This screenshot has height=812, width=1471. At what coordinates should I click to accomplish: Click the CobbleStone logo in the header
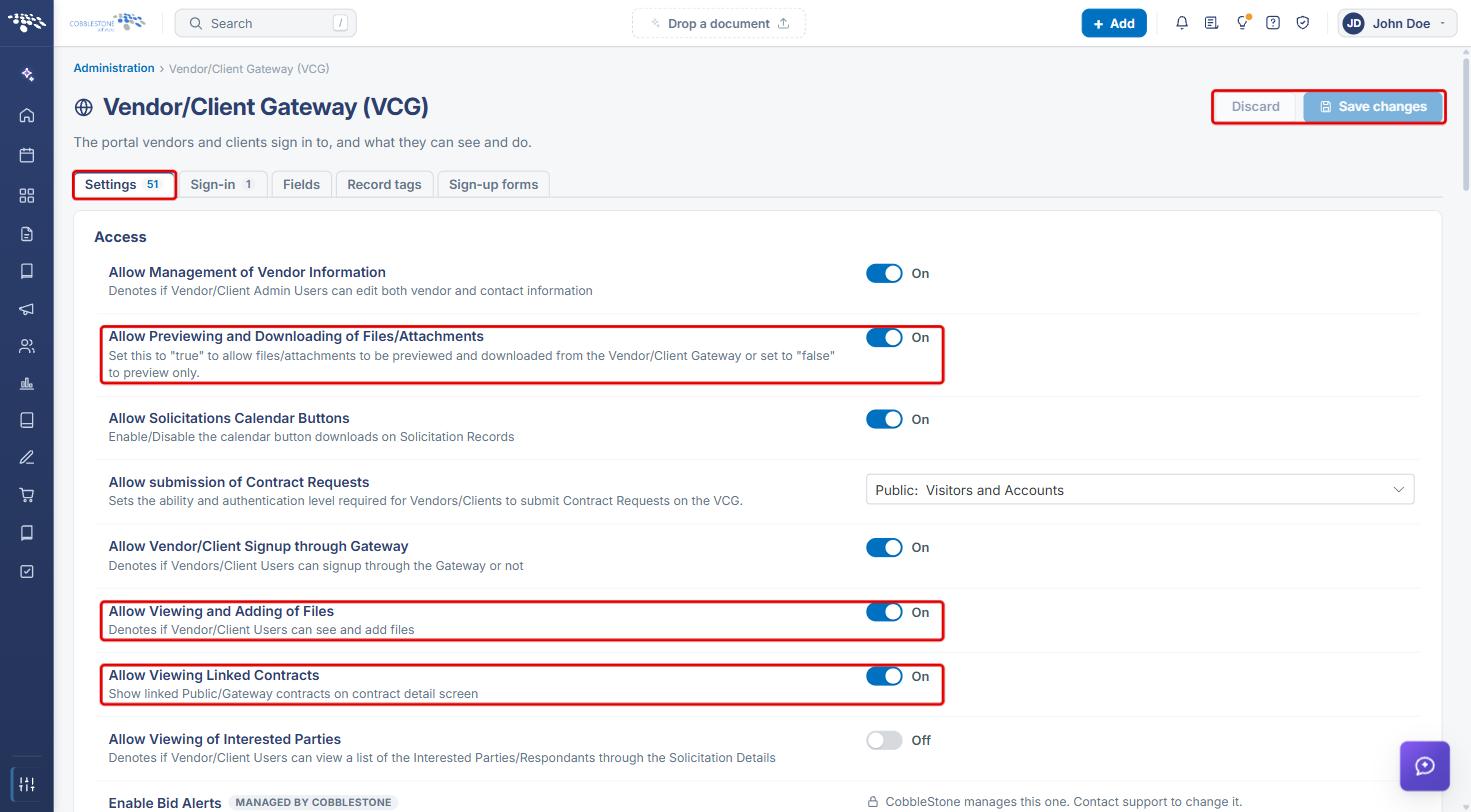[107, 23]
